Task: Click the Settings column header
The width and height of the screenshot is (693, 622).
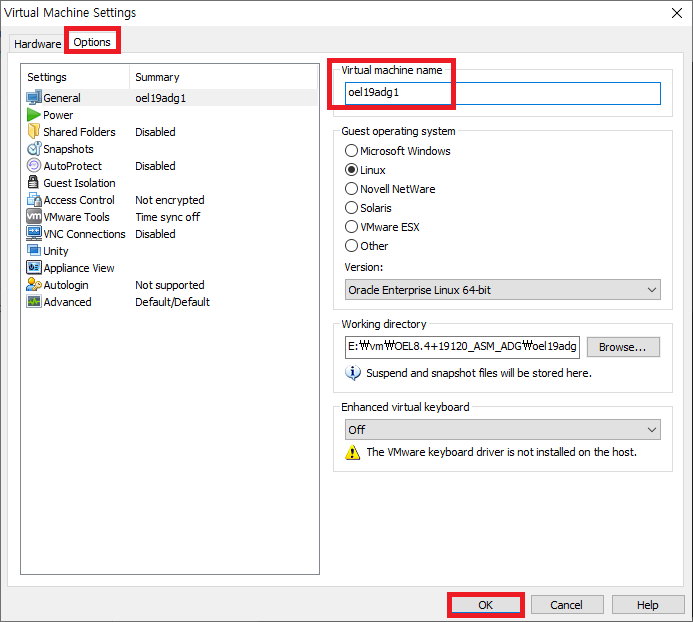Action: point(75,77)
